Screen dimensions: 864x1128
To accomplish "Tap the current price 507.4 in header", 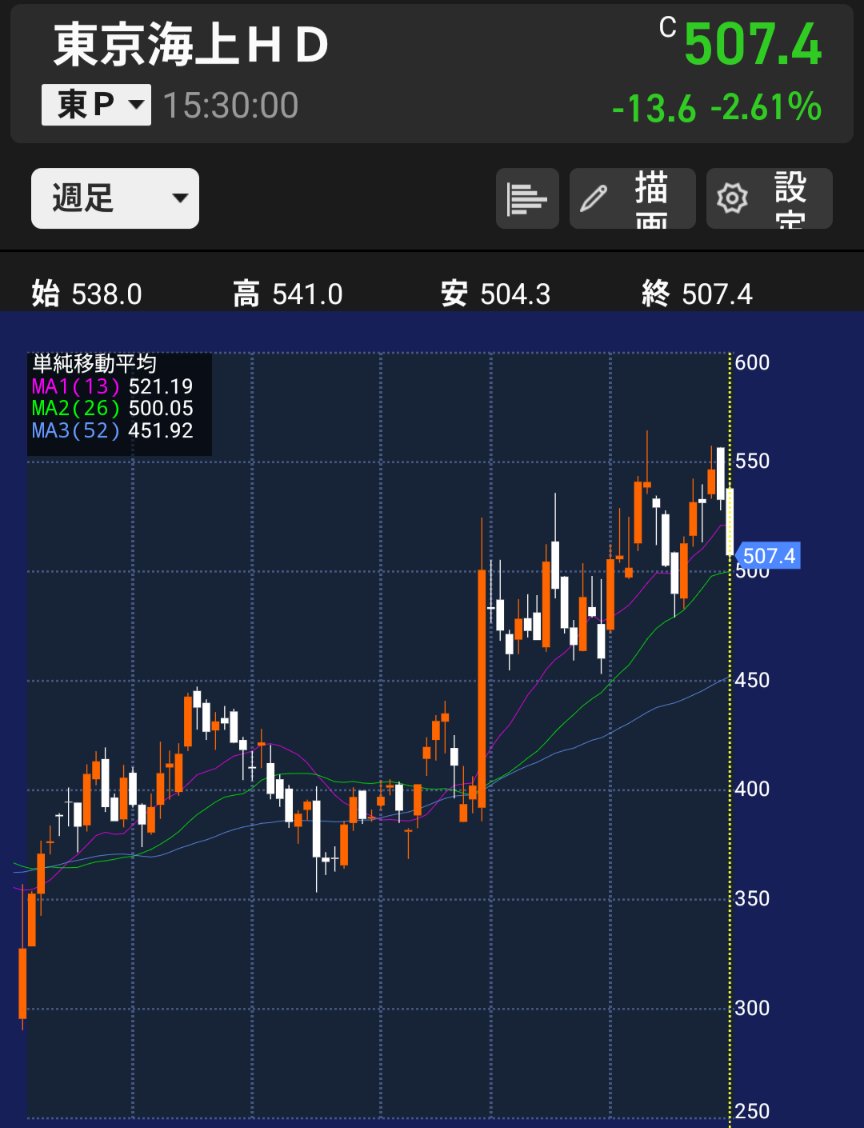I will 752,45.
